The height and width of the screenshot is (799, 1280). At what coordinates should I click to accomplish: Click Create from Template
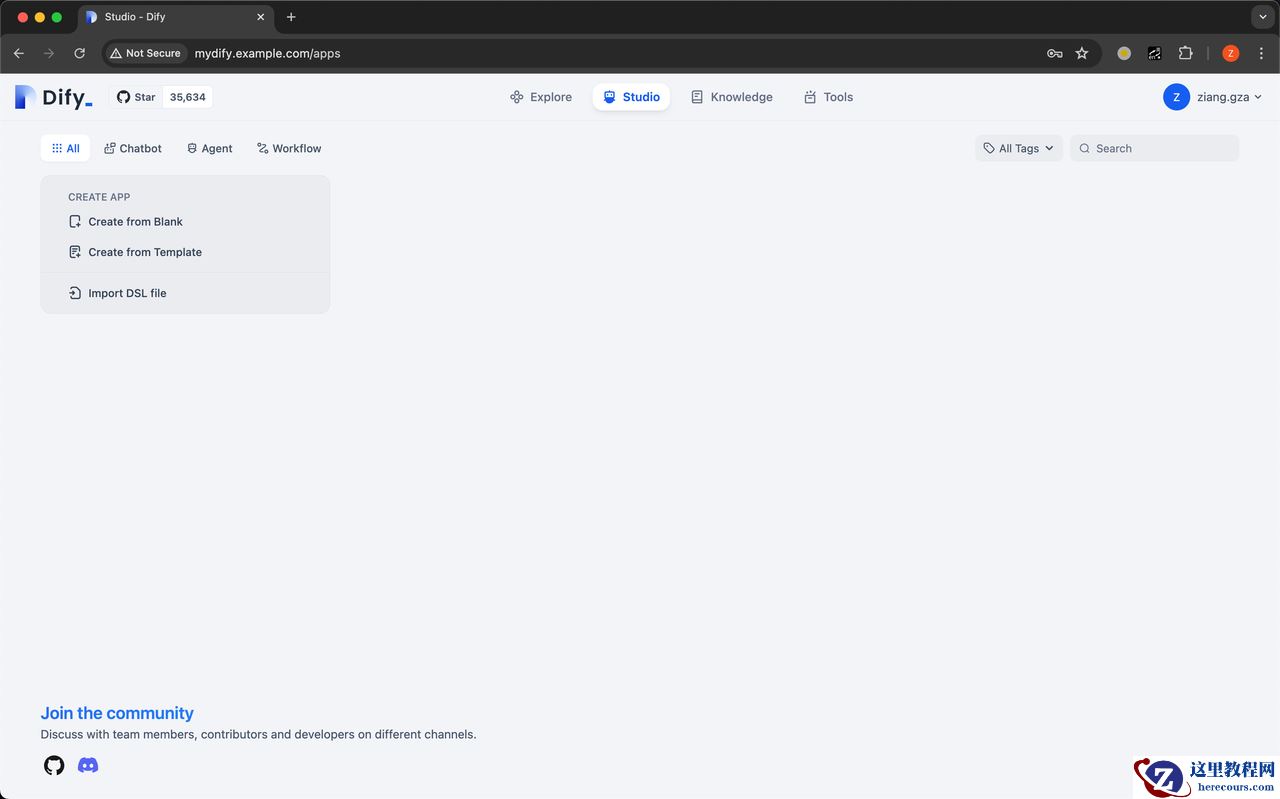click(135, 252)
